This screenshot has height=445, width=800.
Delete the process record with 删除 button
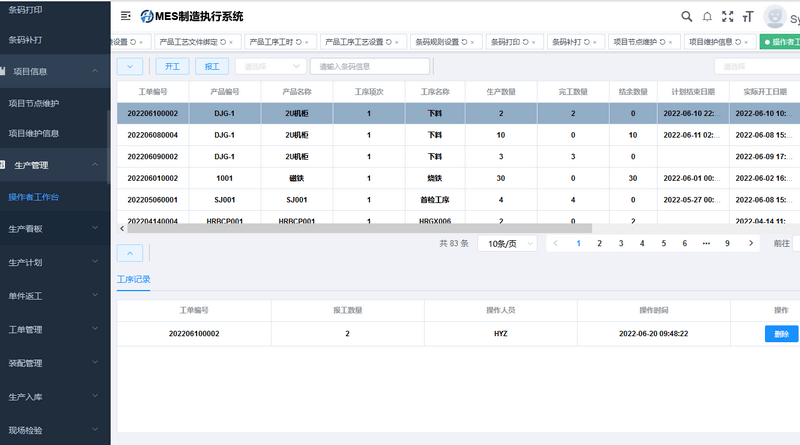781,334
